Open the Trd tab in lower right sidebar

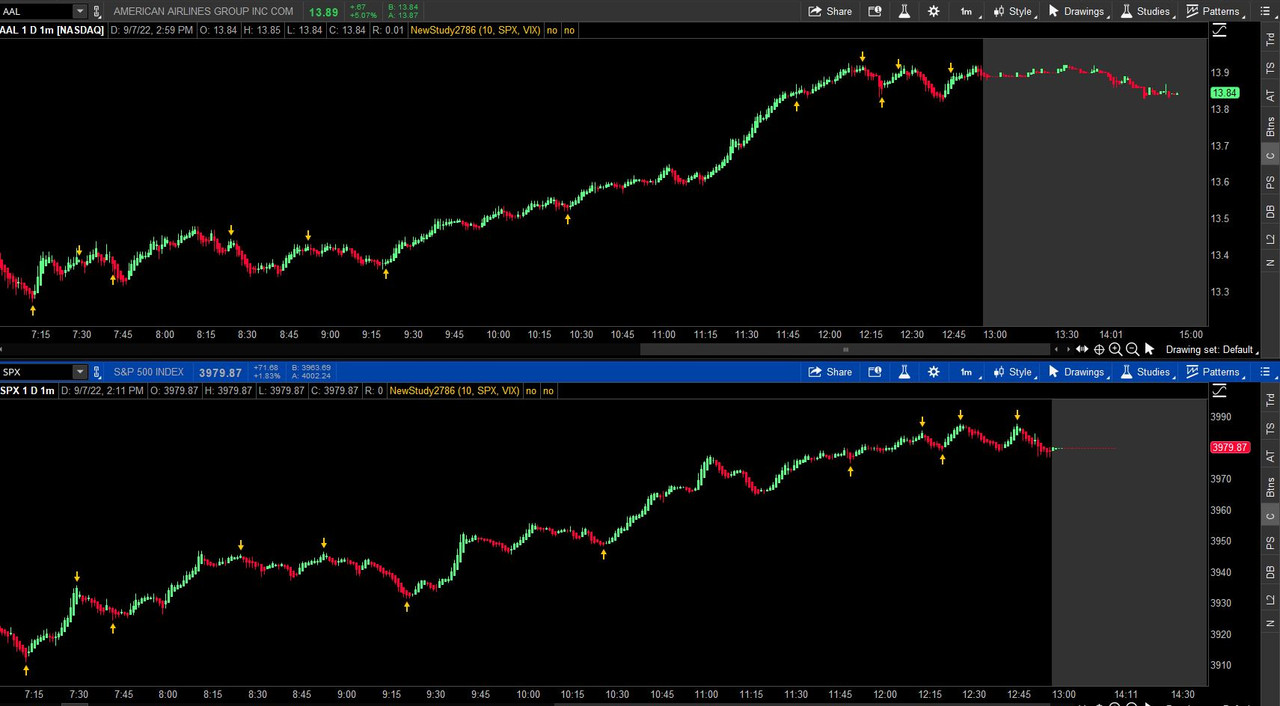[1270, 398]
